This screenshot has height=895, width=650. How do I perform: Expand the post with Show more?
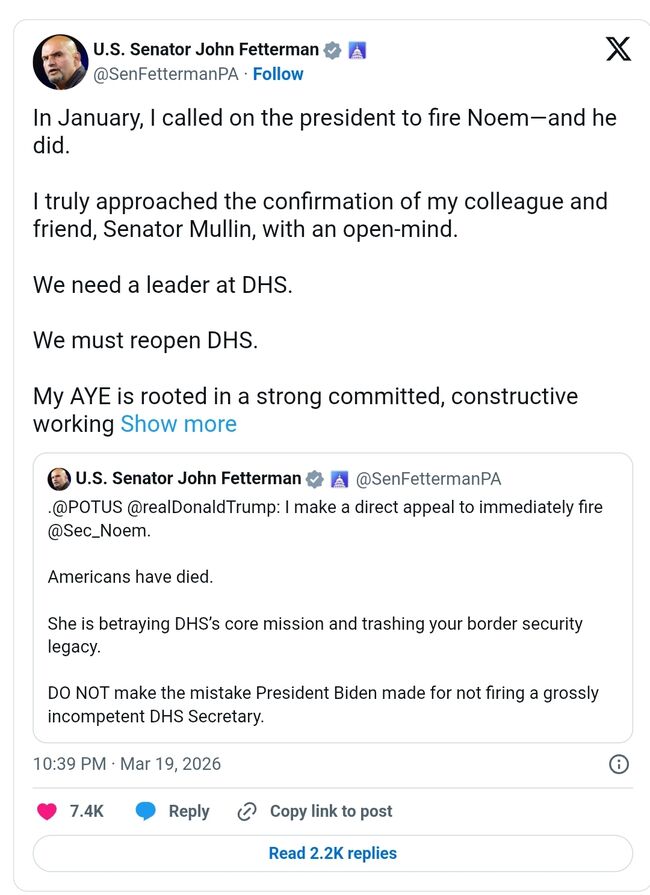(178, 424)
